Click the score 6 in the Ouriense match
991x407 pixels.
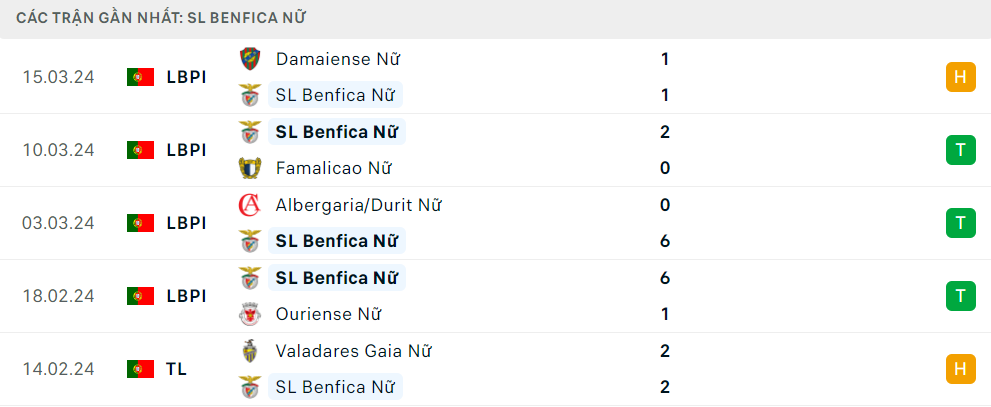pyautogui.click(x=664, y=277)
